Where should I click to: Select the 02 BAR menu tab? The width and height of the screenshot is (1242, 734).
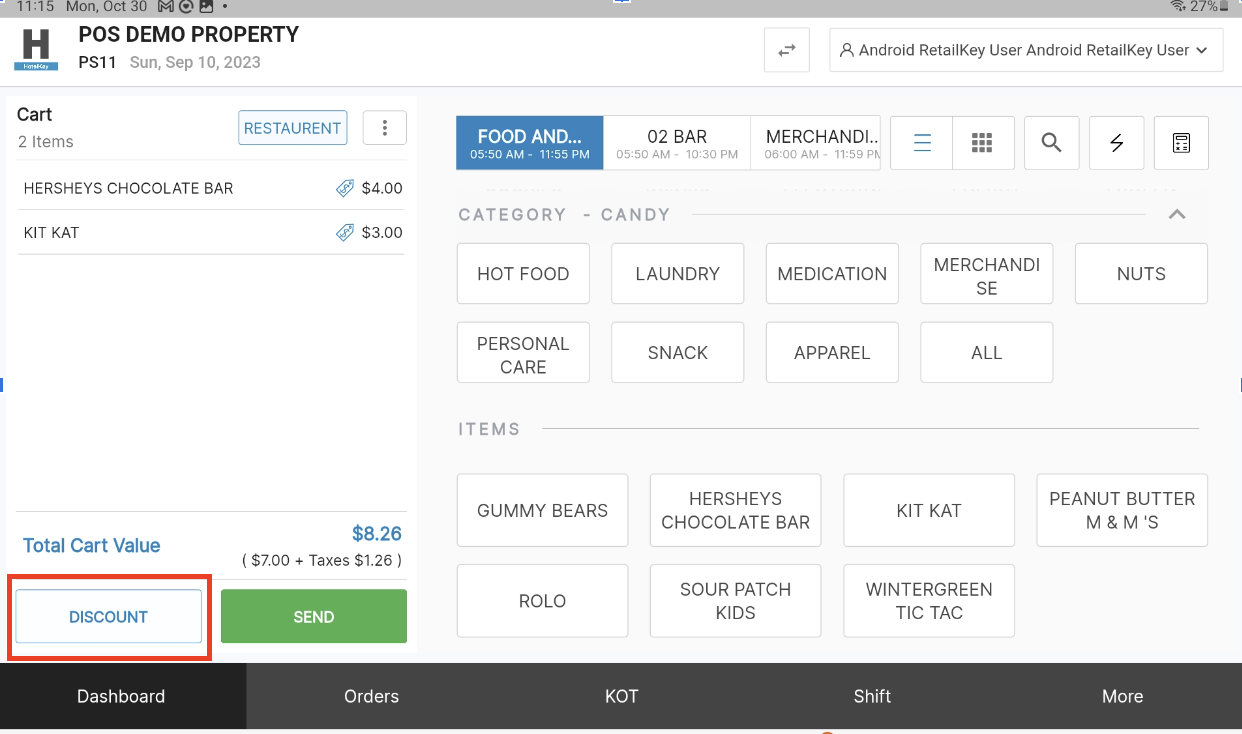point(677,143)
